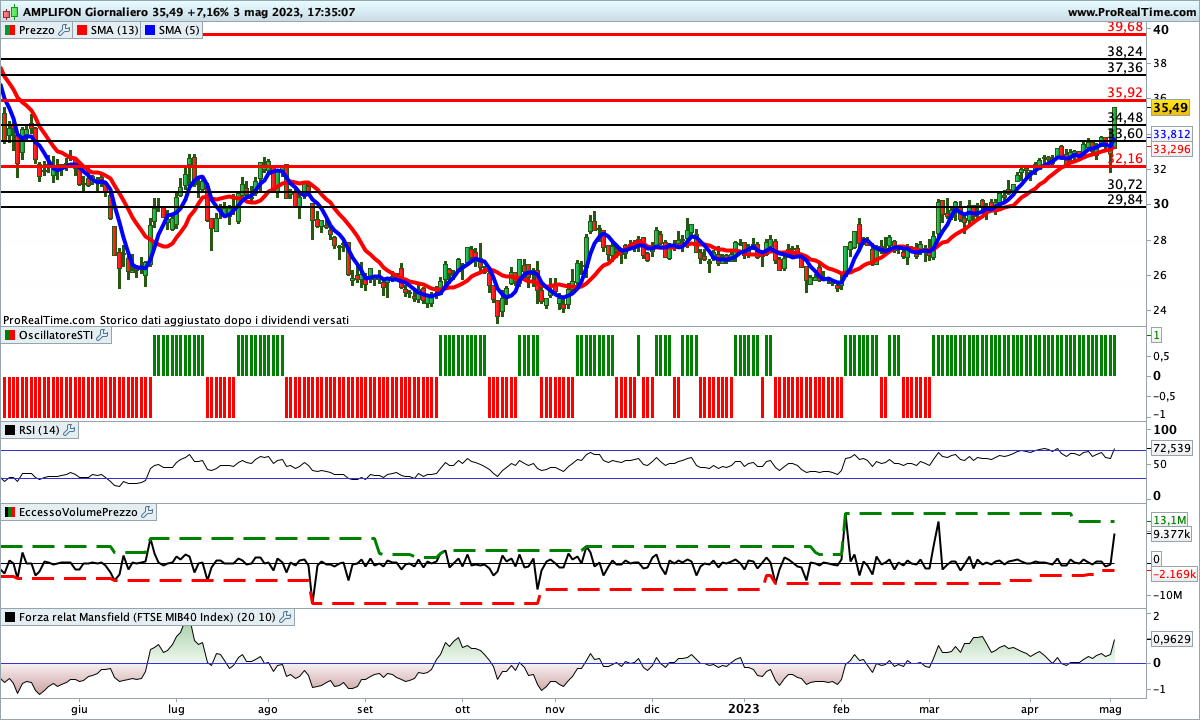Click the apr month label
The height and width of the screenshot is (720, 1200).
coord(1030,708)
